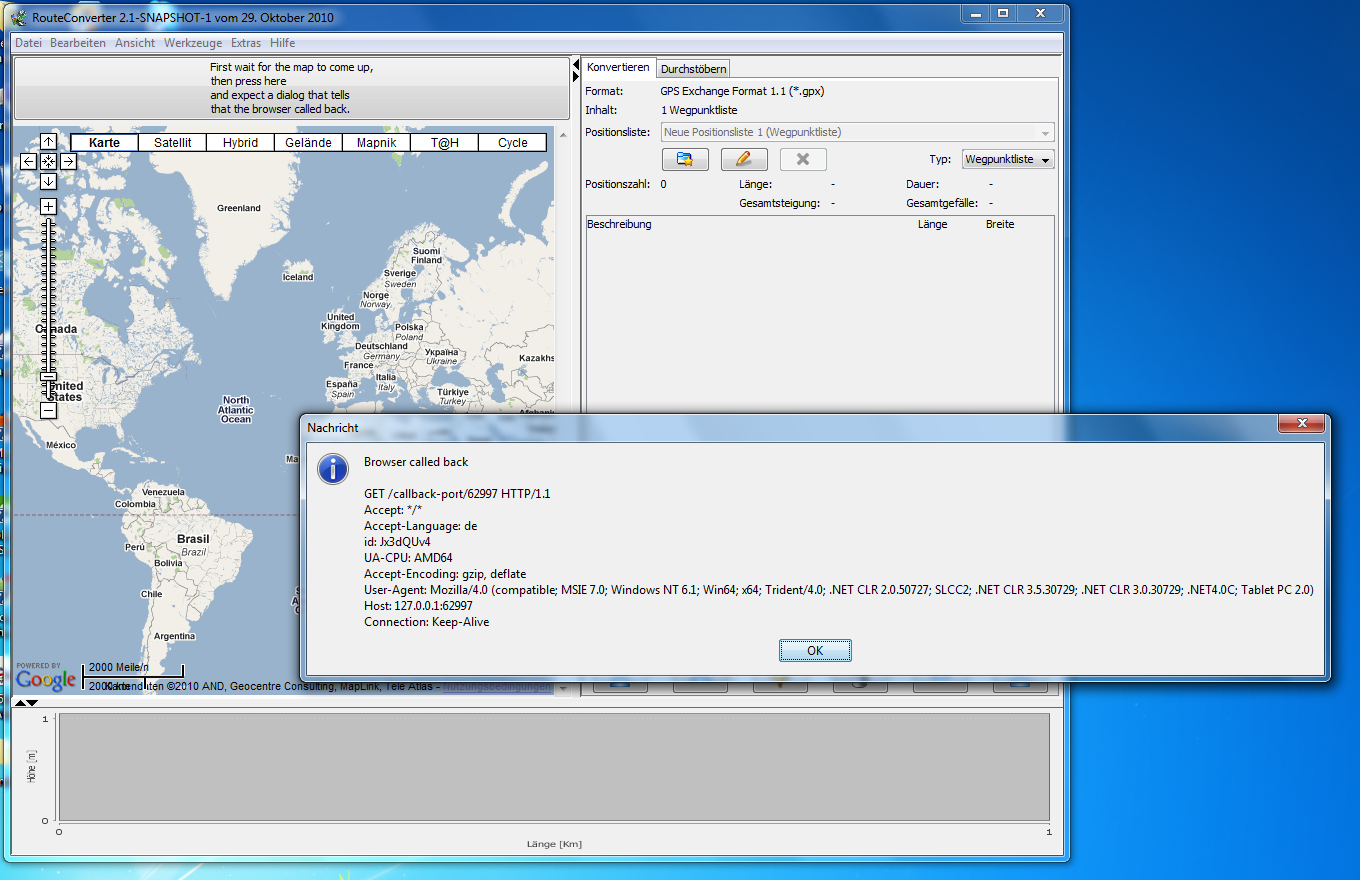Pan the map left with arrow button

[28, 161]
